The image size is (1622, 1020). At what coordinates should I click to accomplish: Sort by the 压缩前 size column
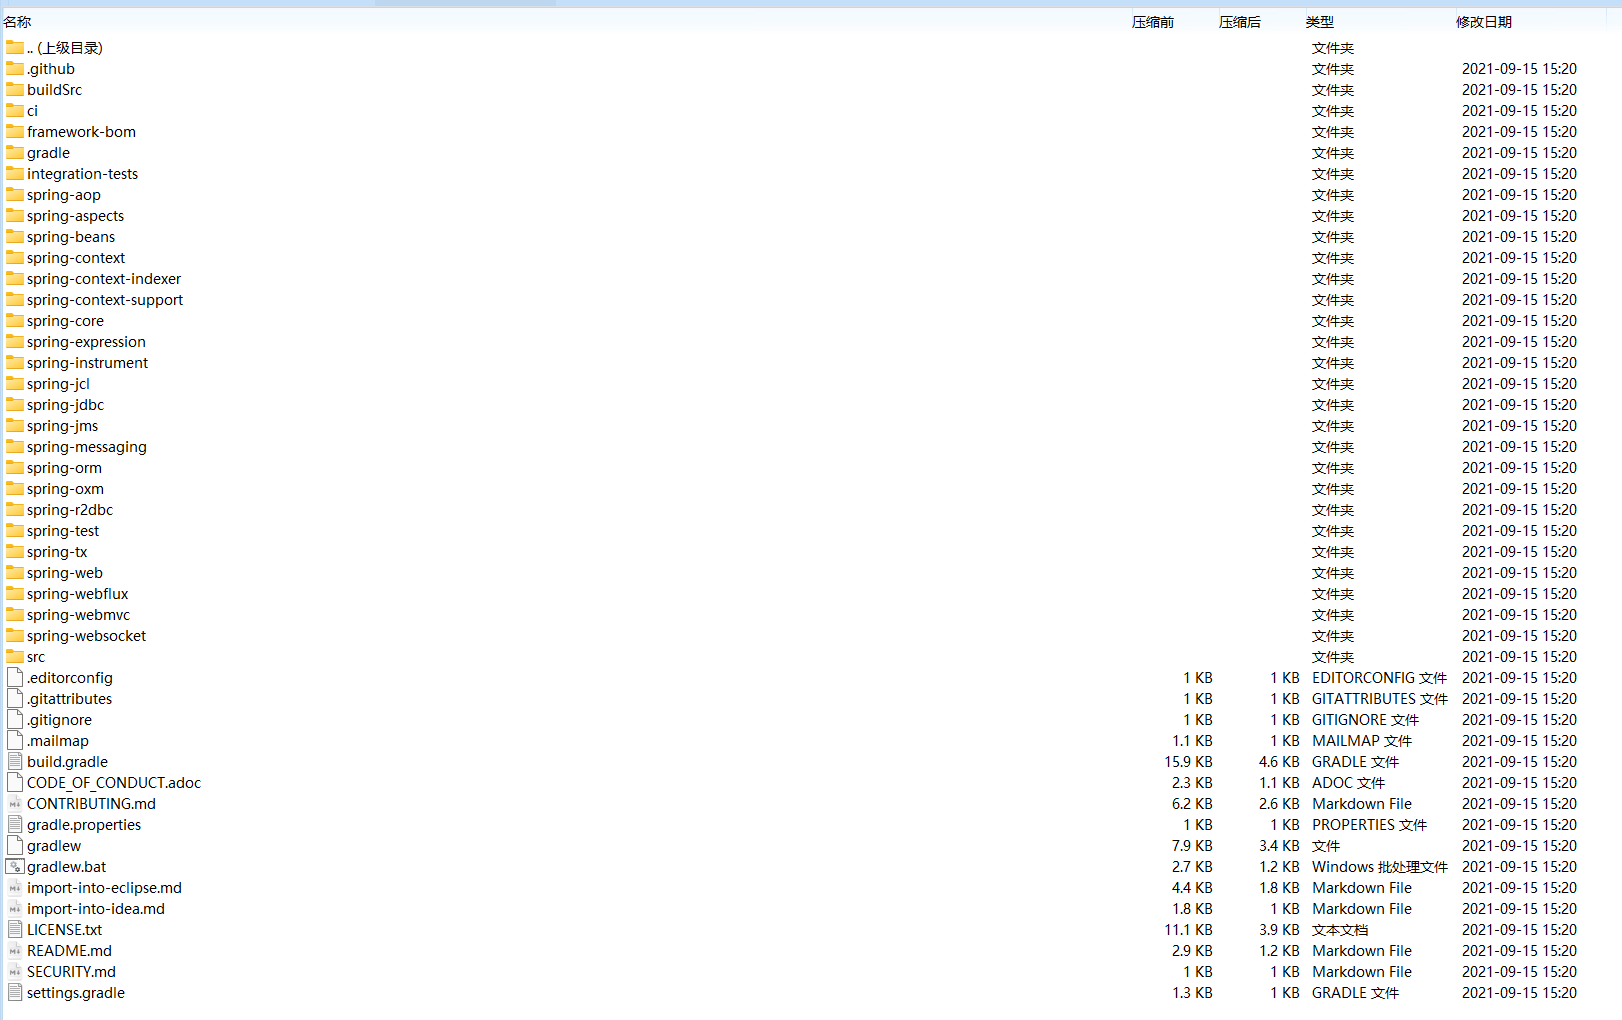pos(1152,22)
